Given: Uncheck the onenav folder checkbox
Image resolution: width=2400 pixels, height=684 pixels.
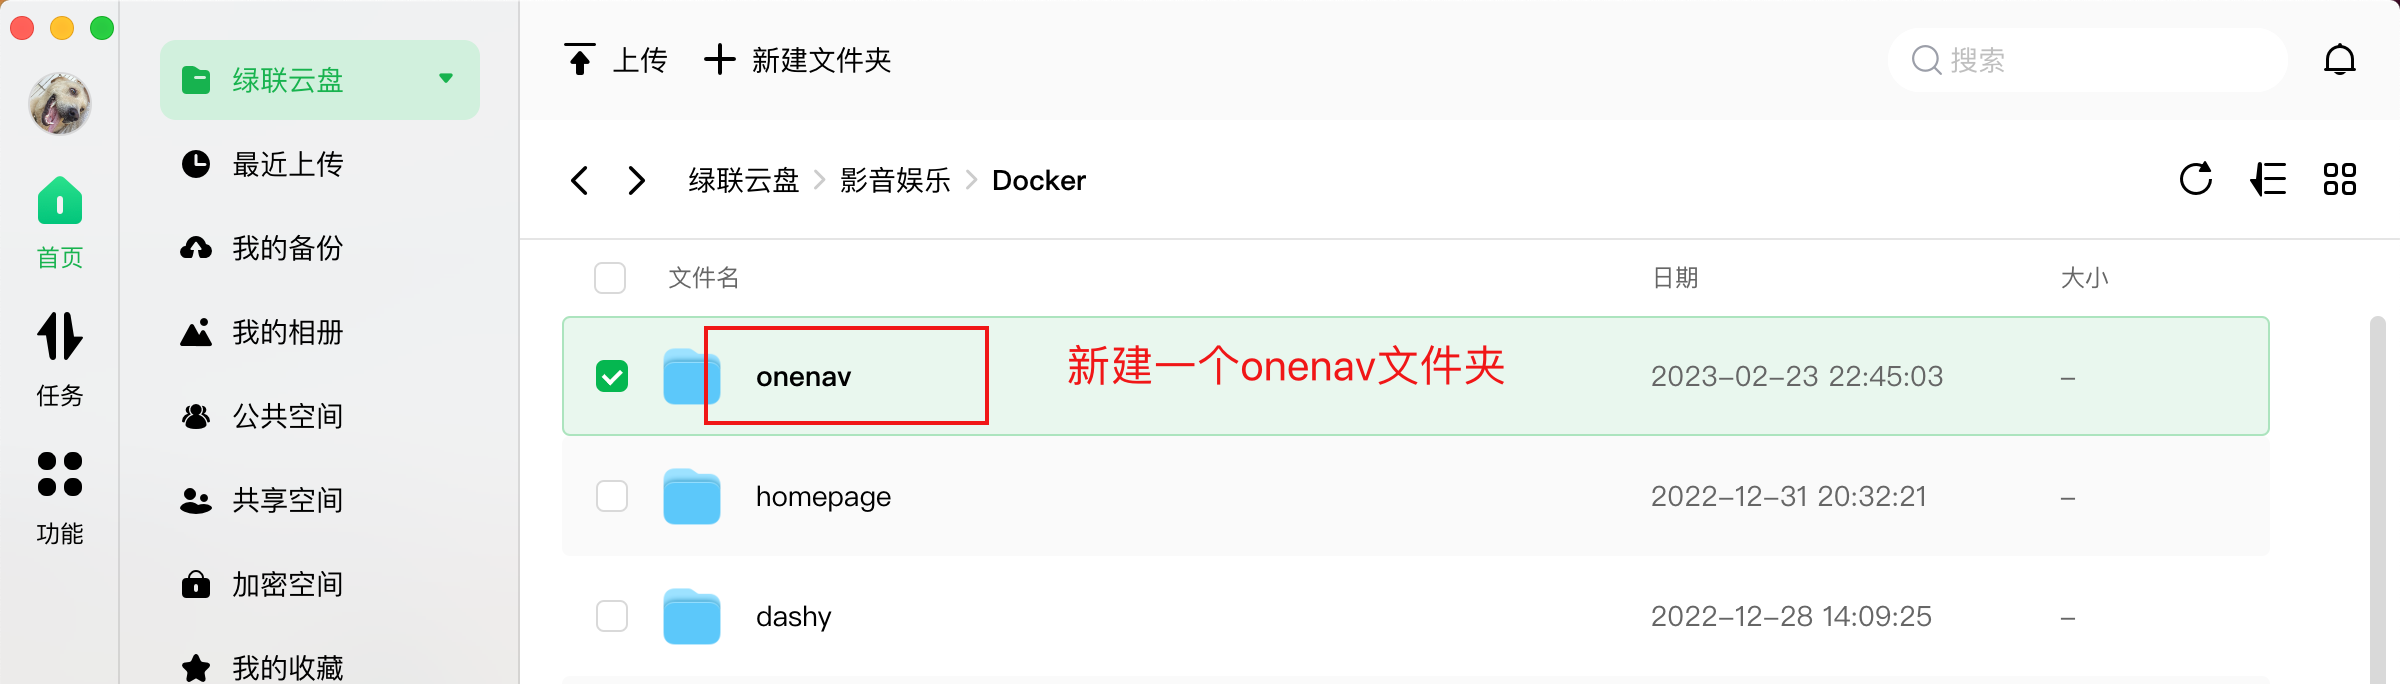Looking at the screenshot, I should point(610,375).
